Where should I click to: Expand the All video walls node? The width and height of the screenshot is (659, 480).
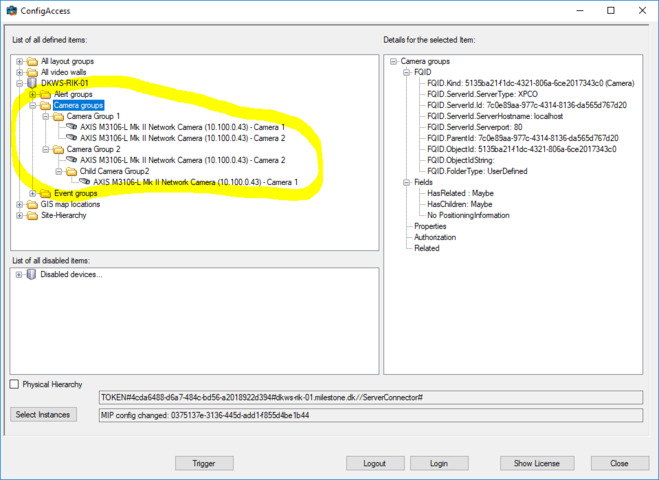coord(20,72)
